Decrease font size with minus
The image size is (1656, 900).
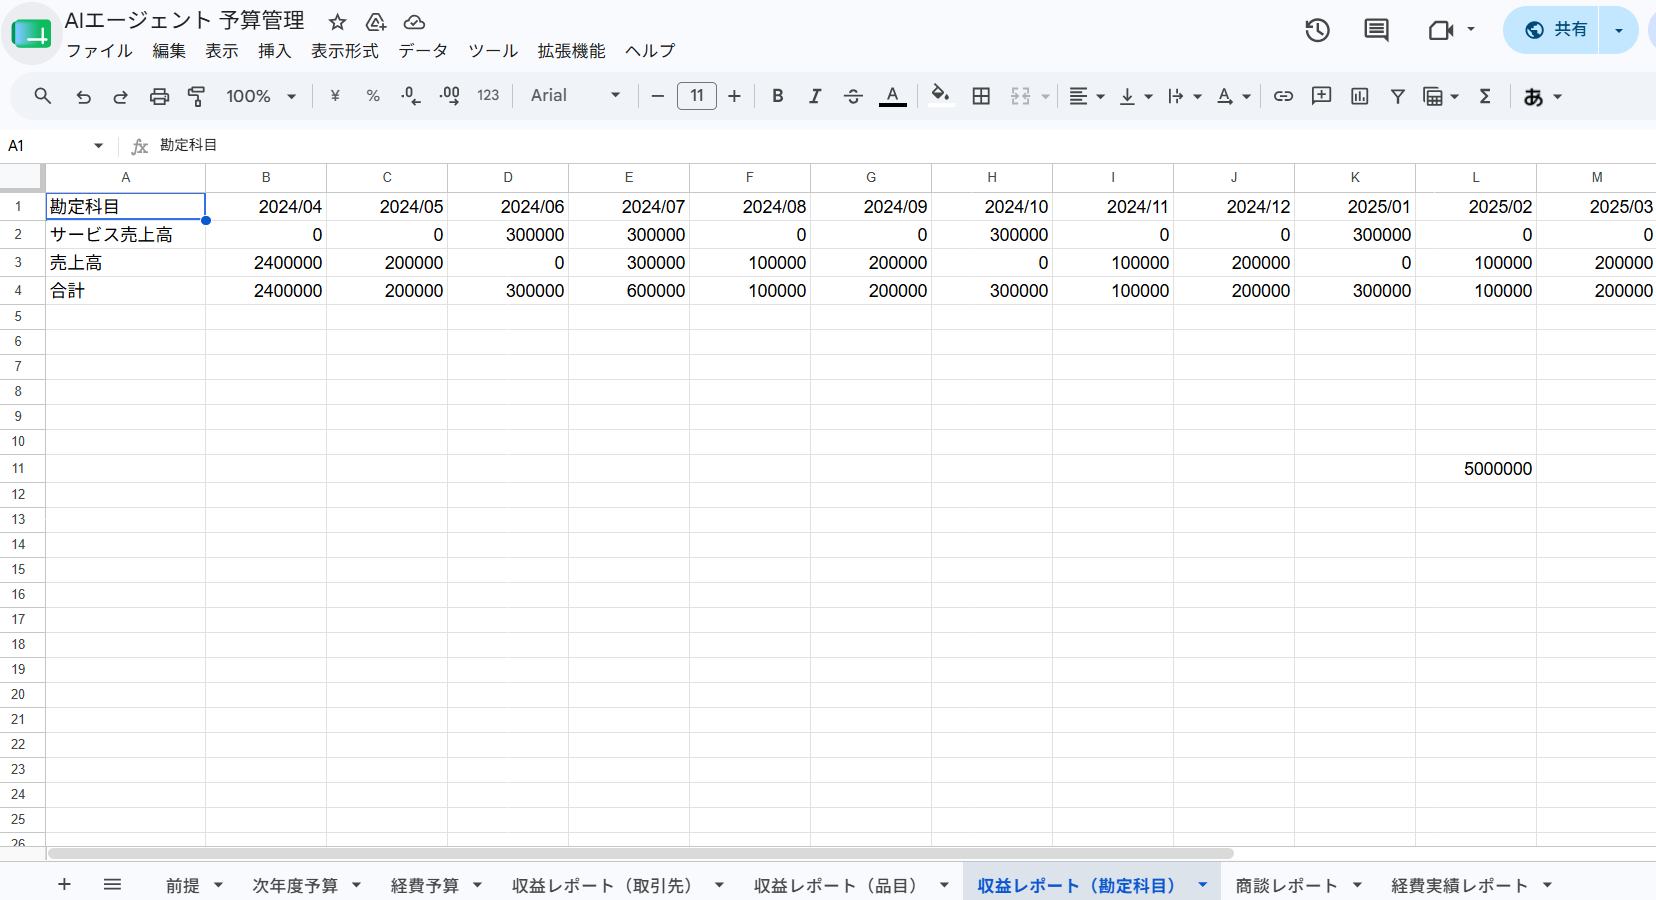tap(657, 96)
